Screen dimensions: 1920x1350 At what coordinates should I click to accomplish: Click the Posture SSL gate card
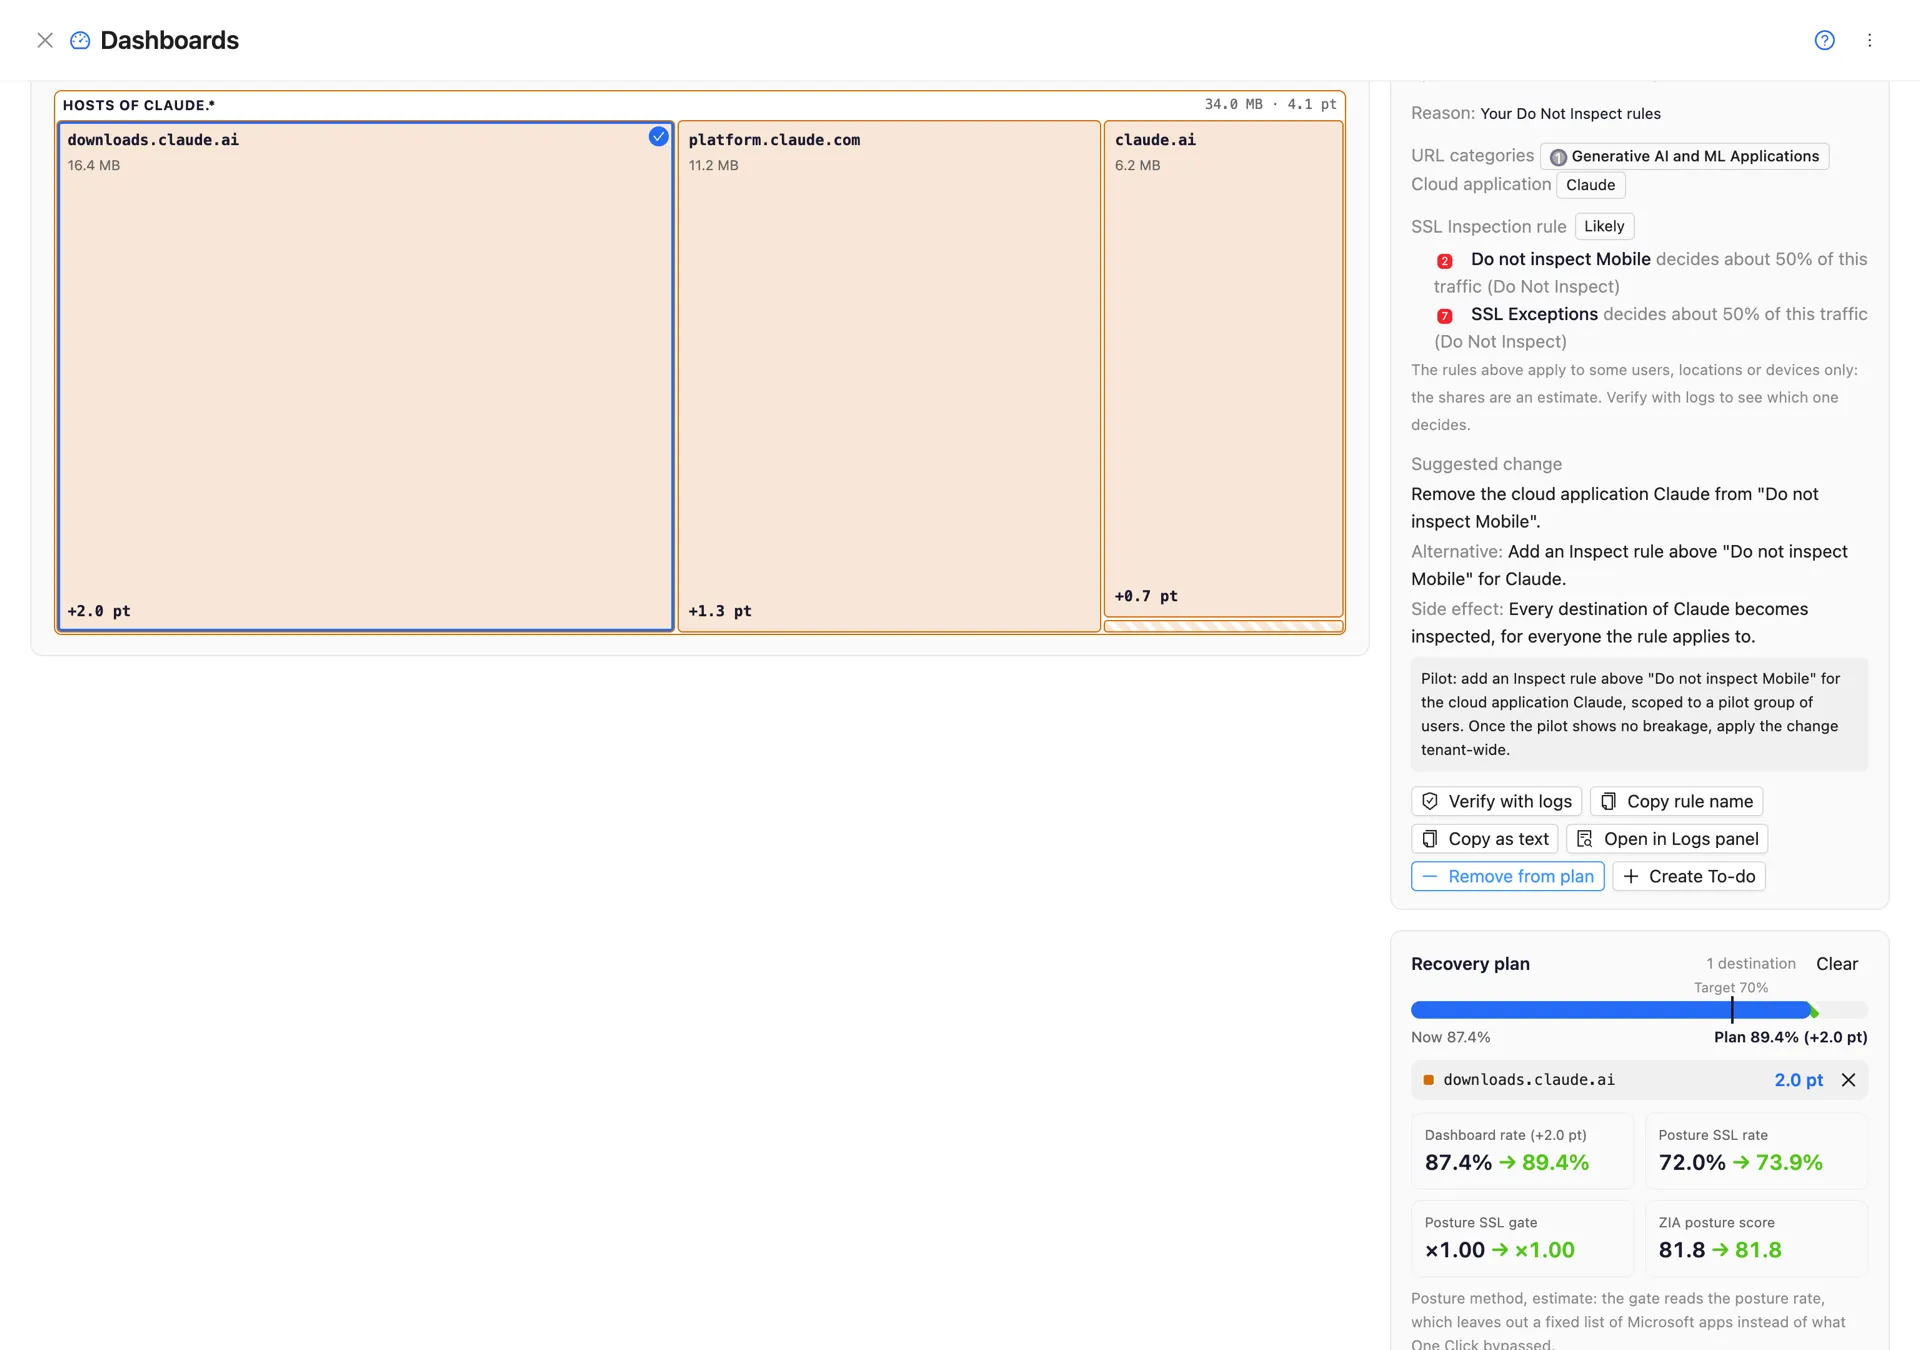click(1522, 1239)
